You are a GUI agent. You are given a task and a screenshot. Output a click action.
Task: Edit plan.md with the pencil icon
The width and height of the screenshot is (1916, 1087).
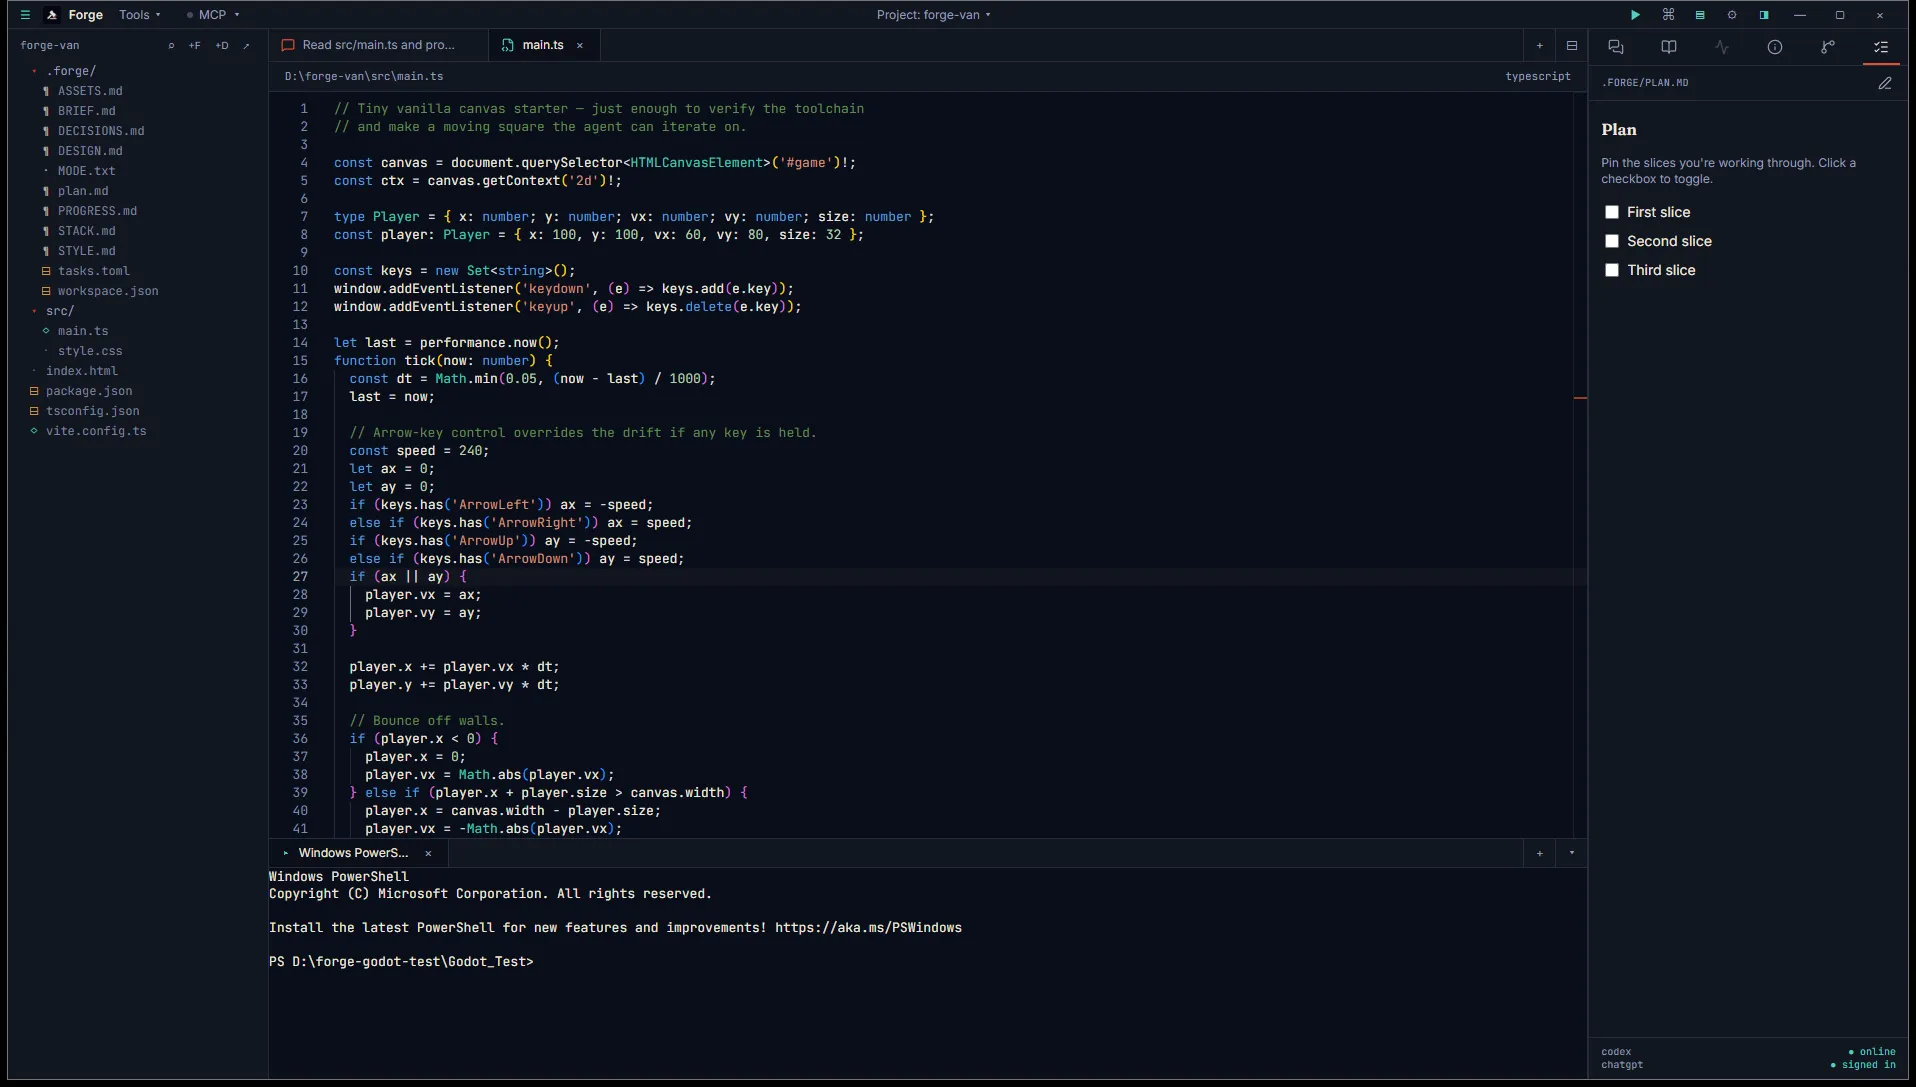pos(1885,83)
